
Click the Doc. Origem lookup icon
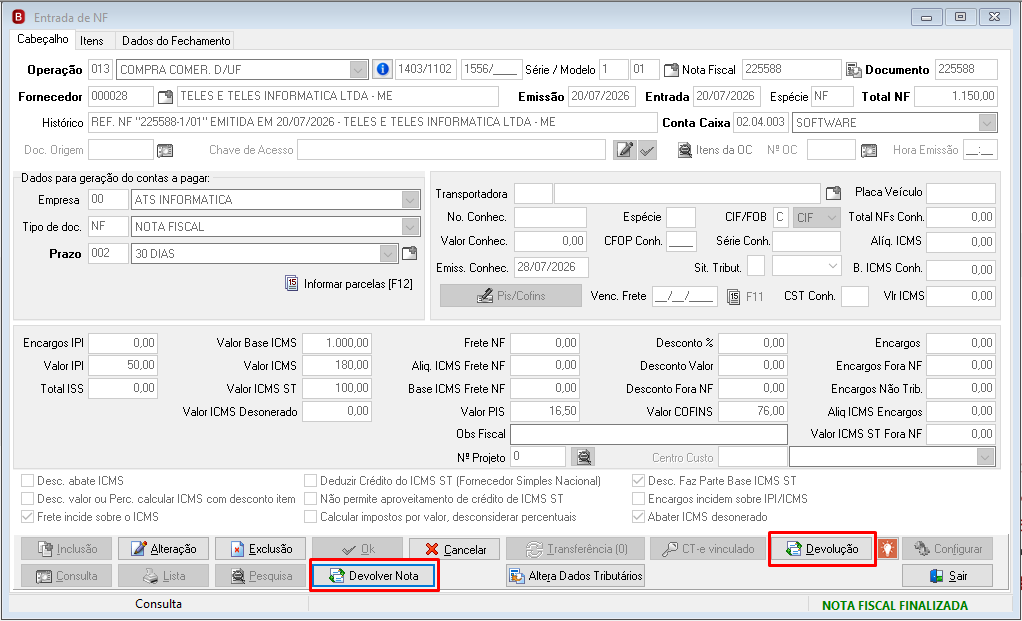(x=165, y=151)
